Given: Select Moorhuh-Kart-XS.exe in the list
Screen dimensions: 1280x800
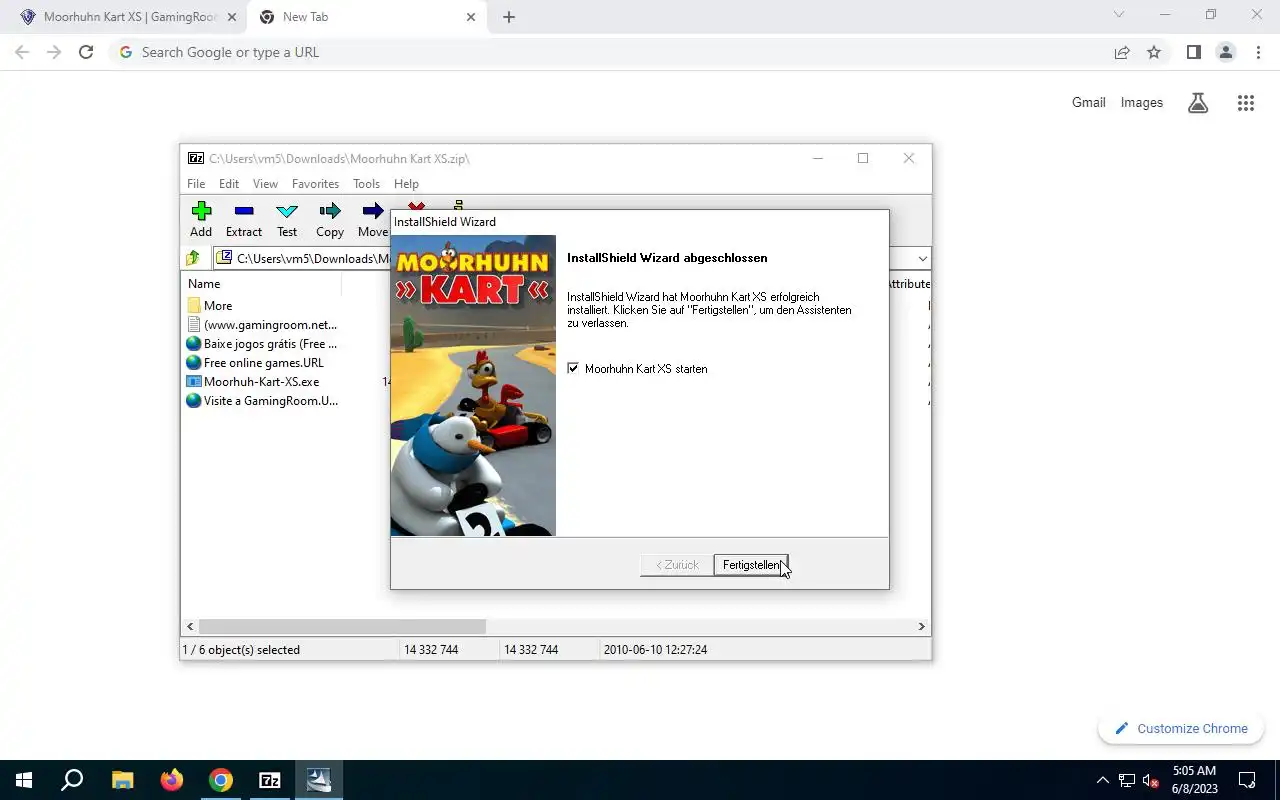Looking at the screenshot, I should pyautogui.click(x=253, y=382).
